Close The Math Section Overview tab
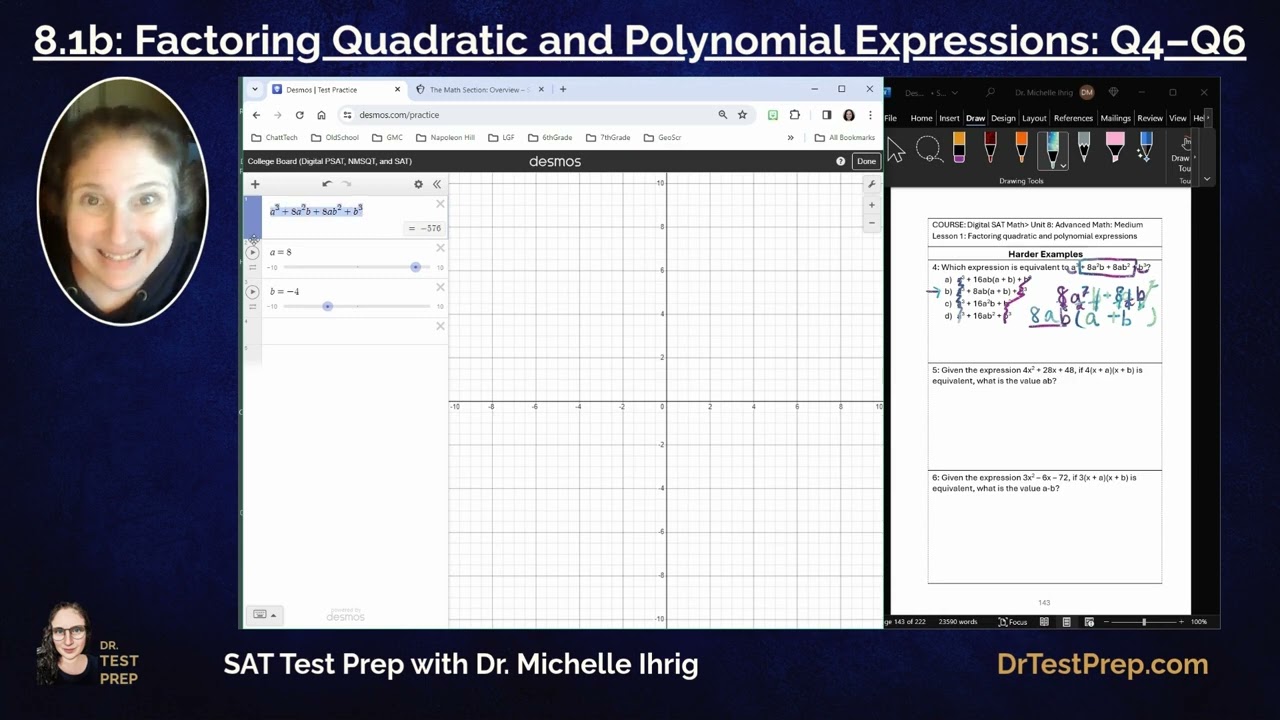 pyautogui.click(x=542, y=89)
